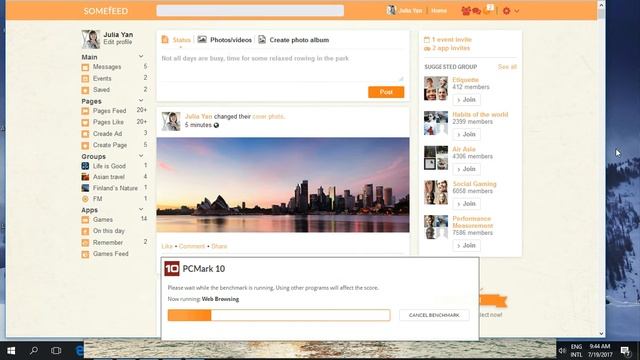
Task: Join the Social Gaming group
Action: click(466, 204)
